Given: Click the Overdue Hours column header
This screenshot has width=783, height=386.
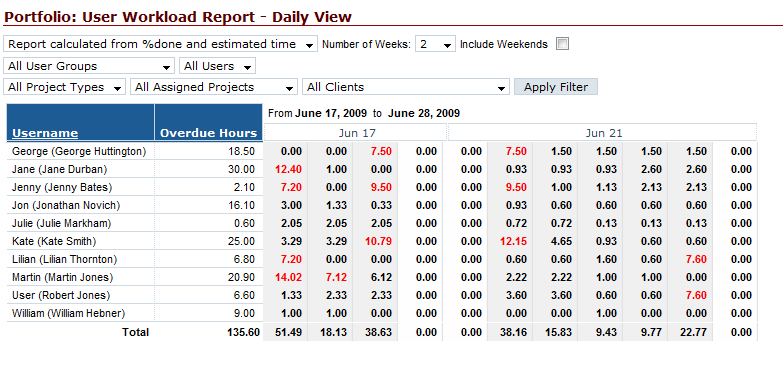Looking at the screenshot, I should (x=208, y=133).
